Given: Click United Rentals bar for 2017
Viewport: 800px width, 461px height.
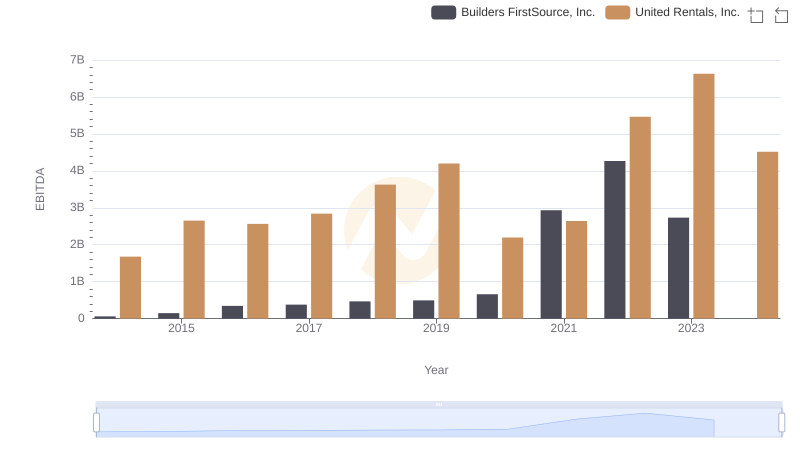Looking at the screenshot, I should 321,266.
